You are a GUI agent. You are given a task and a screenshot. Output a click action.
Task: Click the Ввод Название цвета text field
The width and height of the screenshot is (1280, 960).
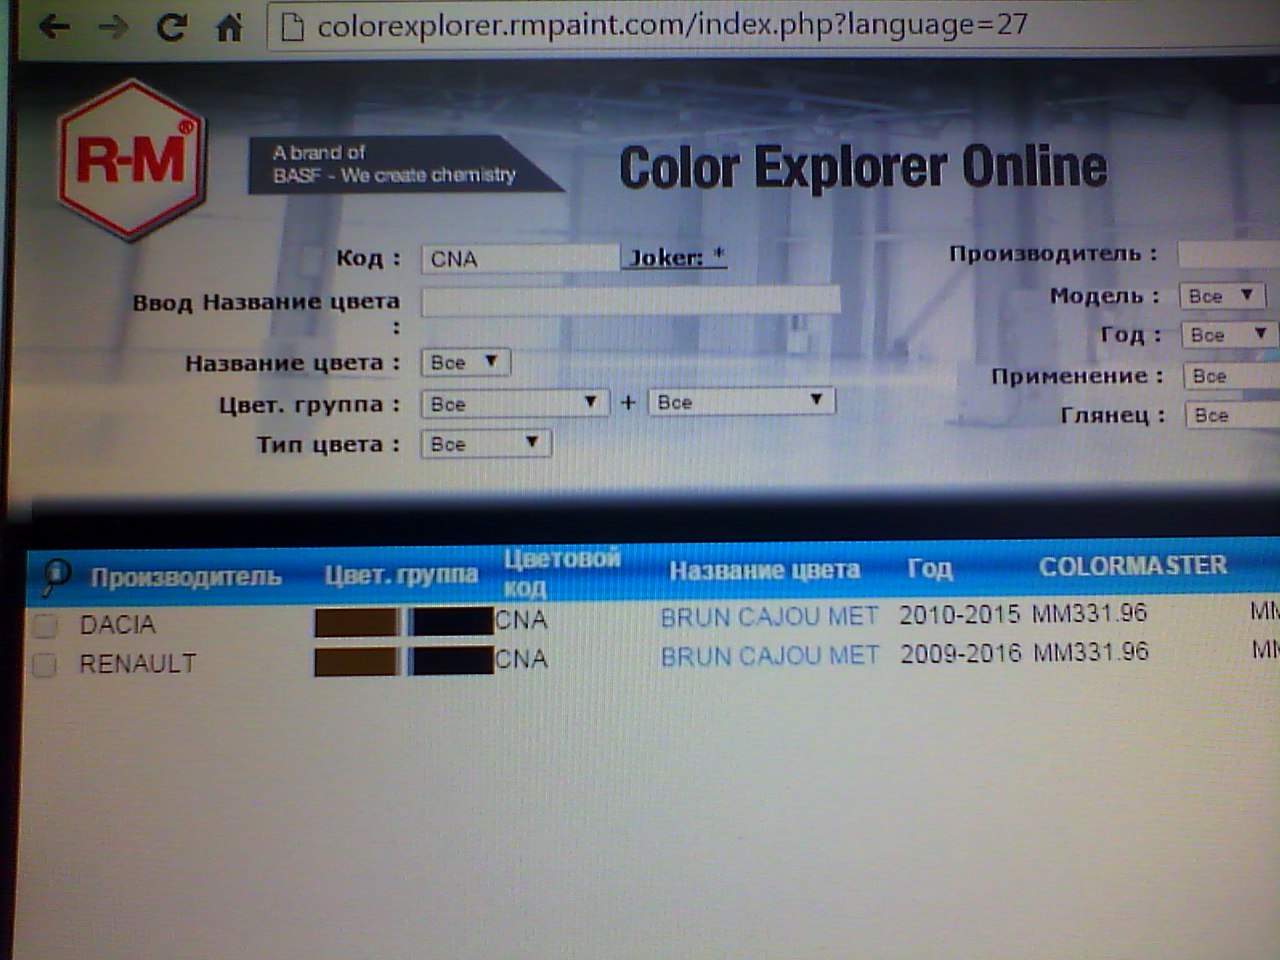(630, 301)
